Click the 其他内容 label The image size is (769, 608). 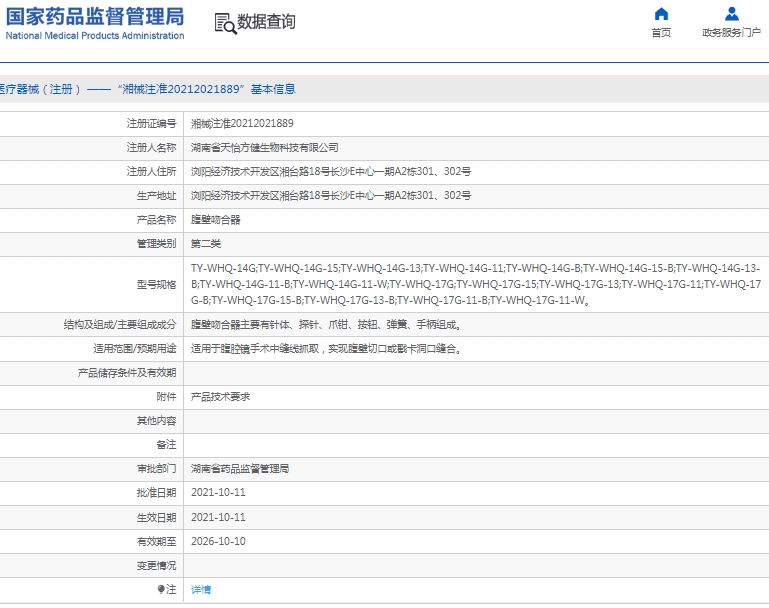tap(156, 421)
